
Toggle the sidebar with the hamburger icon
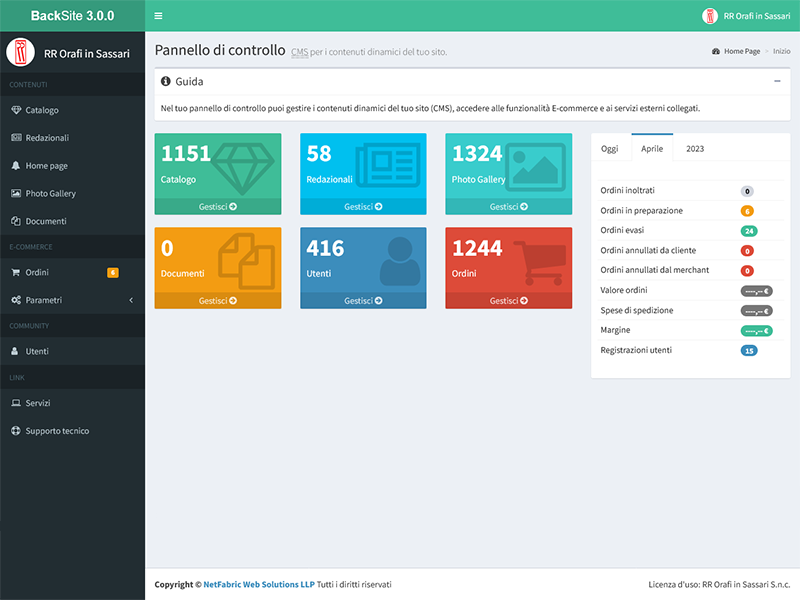click(158, 16)
